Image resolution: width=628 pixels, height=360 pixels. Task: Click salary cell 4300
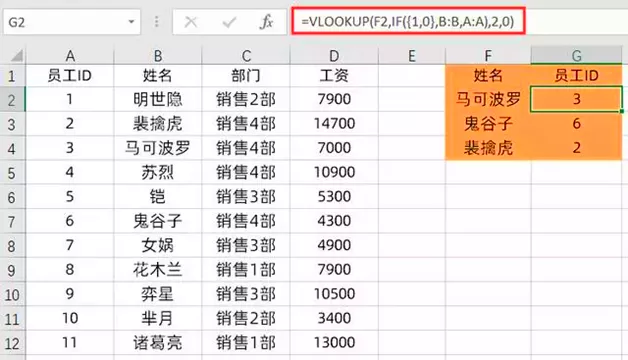pos(334,221)
